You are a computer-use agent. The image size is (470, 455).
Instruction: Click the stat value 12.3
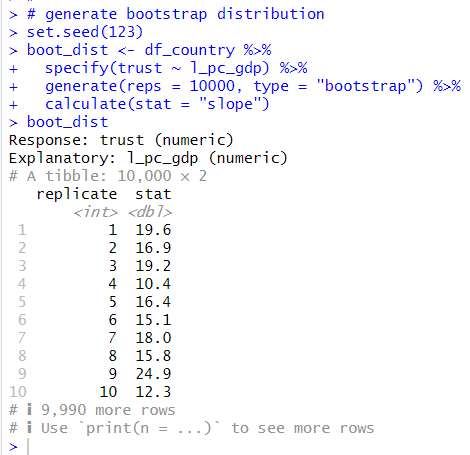[153, 392]
